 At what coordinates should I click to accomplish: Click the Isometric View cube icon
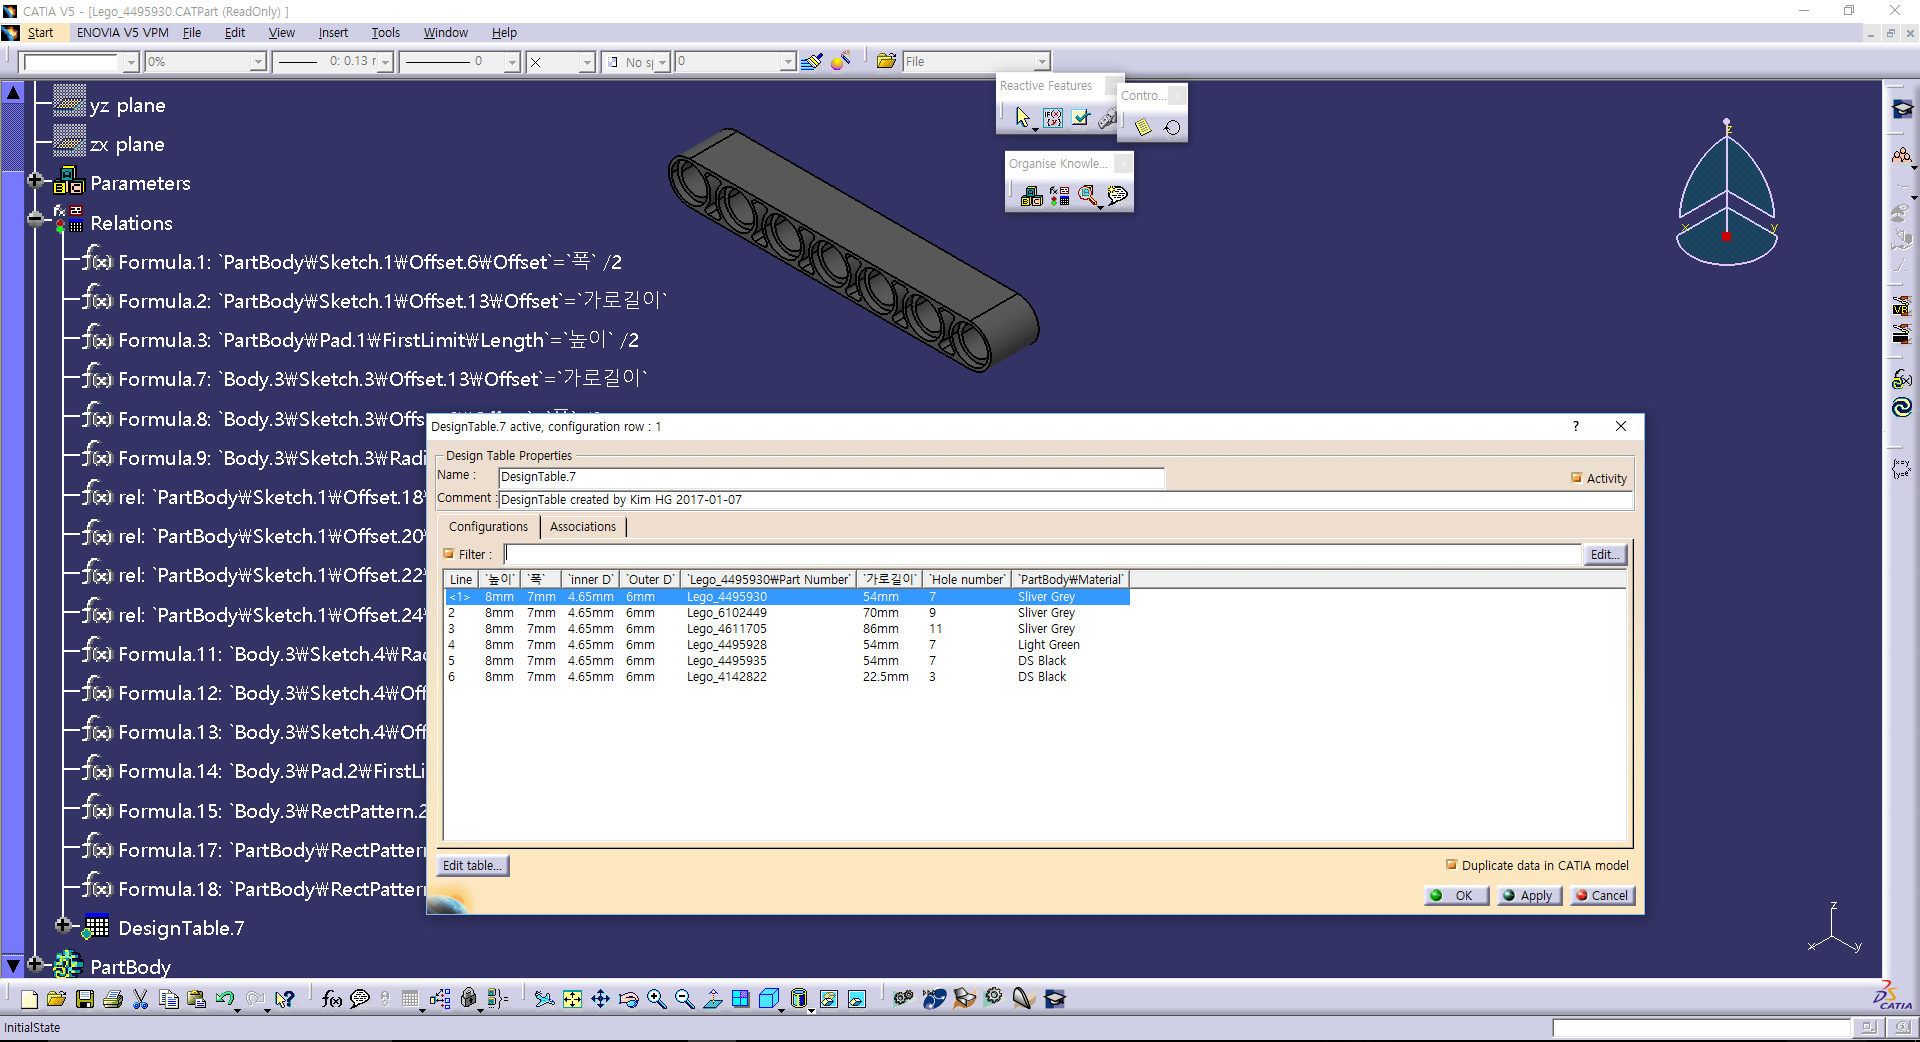click(x=769, y=999)
